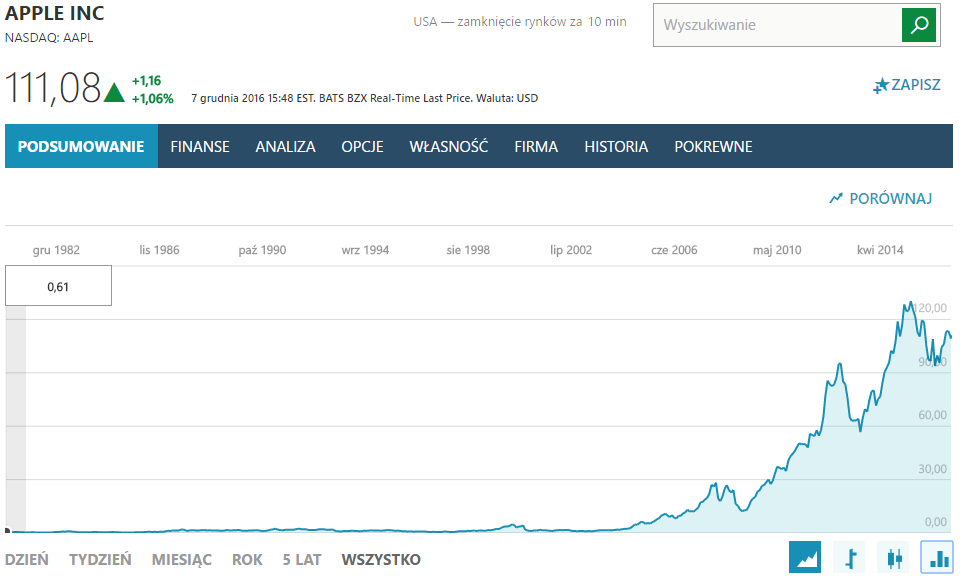Select the TYDZIEŃ time range
Screen dimensions: 960x580
(100, 559)
